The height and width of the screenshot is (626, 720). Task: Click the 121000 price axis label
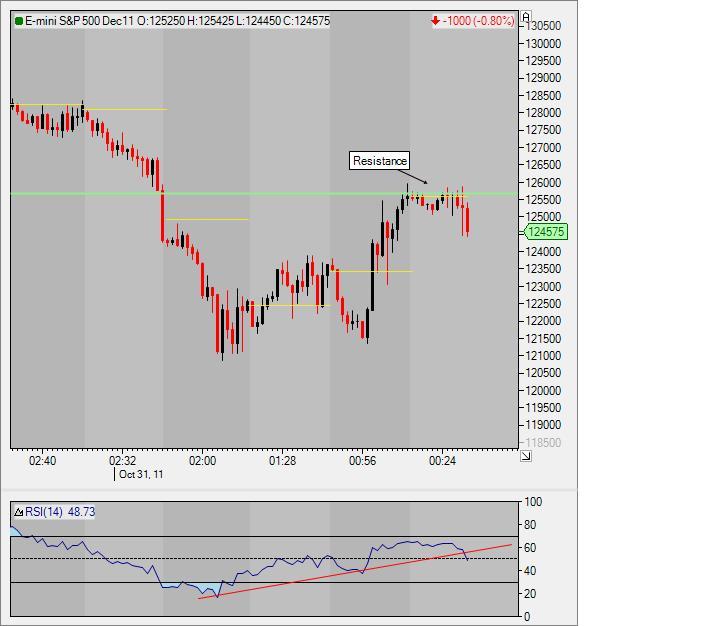[543, 356]
